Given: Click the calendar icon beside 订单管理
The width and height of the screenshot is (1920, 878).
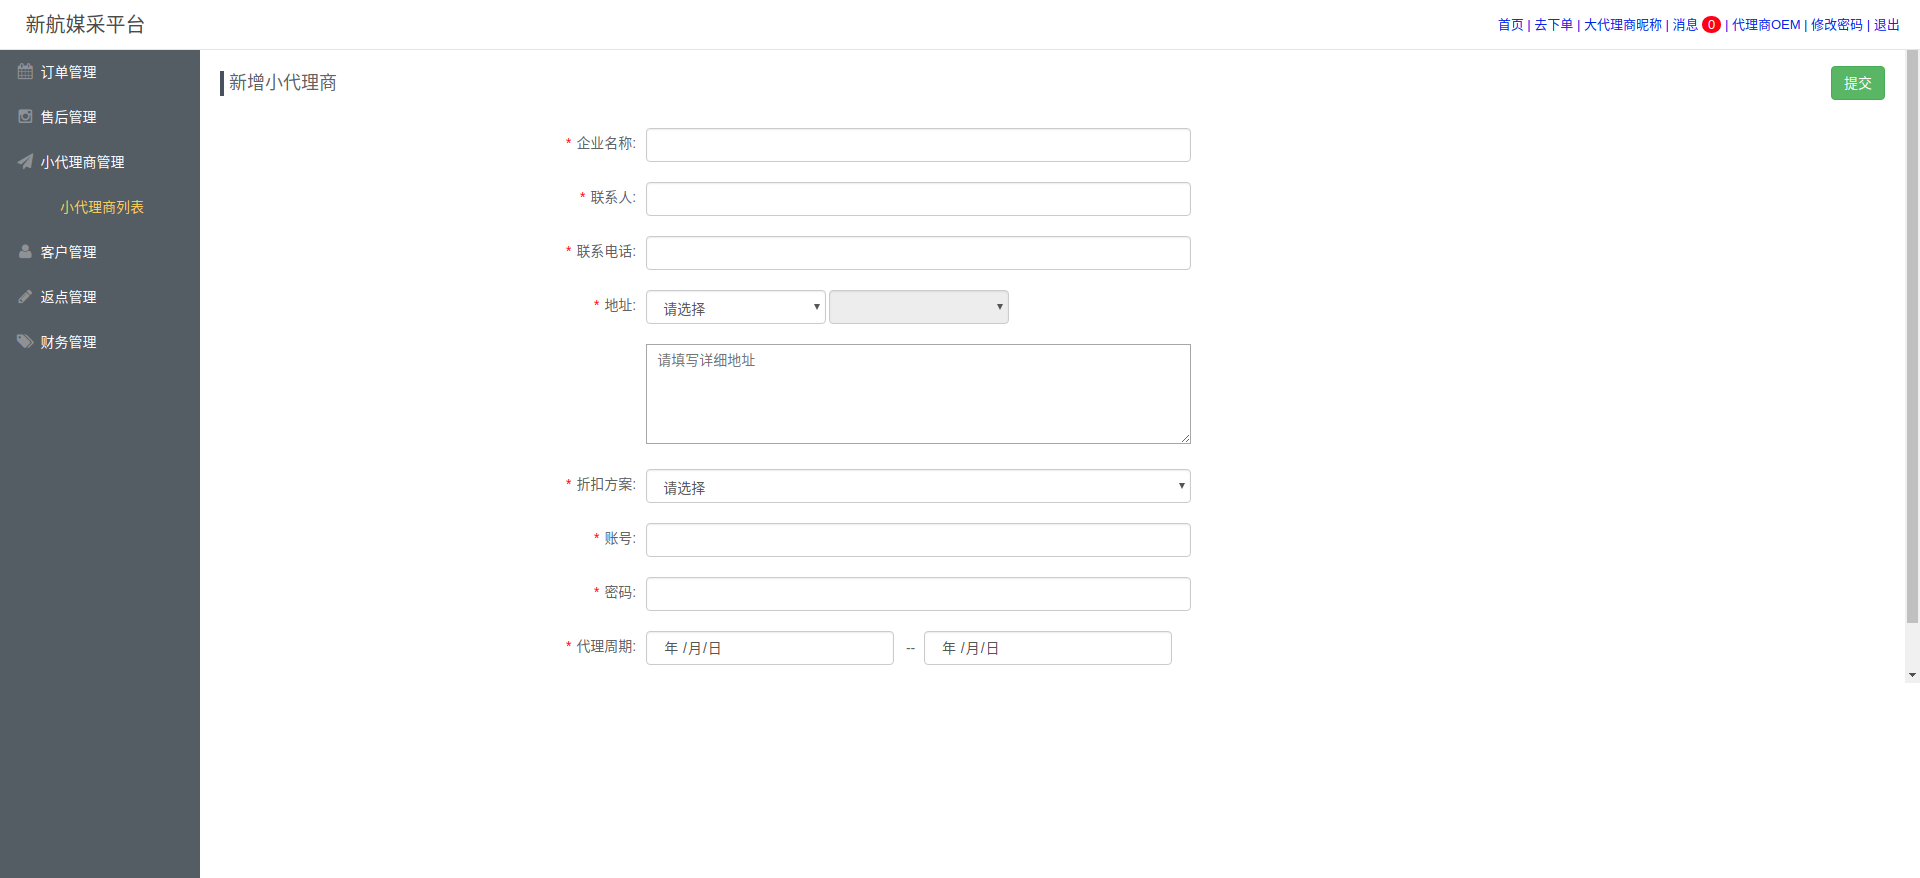Looking at the screenshot, I should coord(25,72).
